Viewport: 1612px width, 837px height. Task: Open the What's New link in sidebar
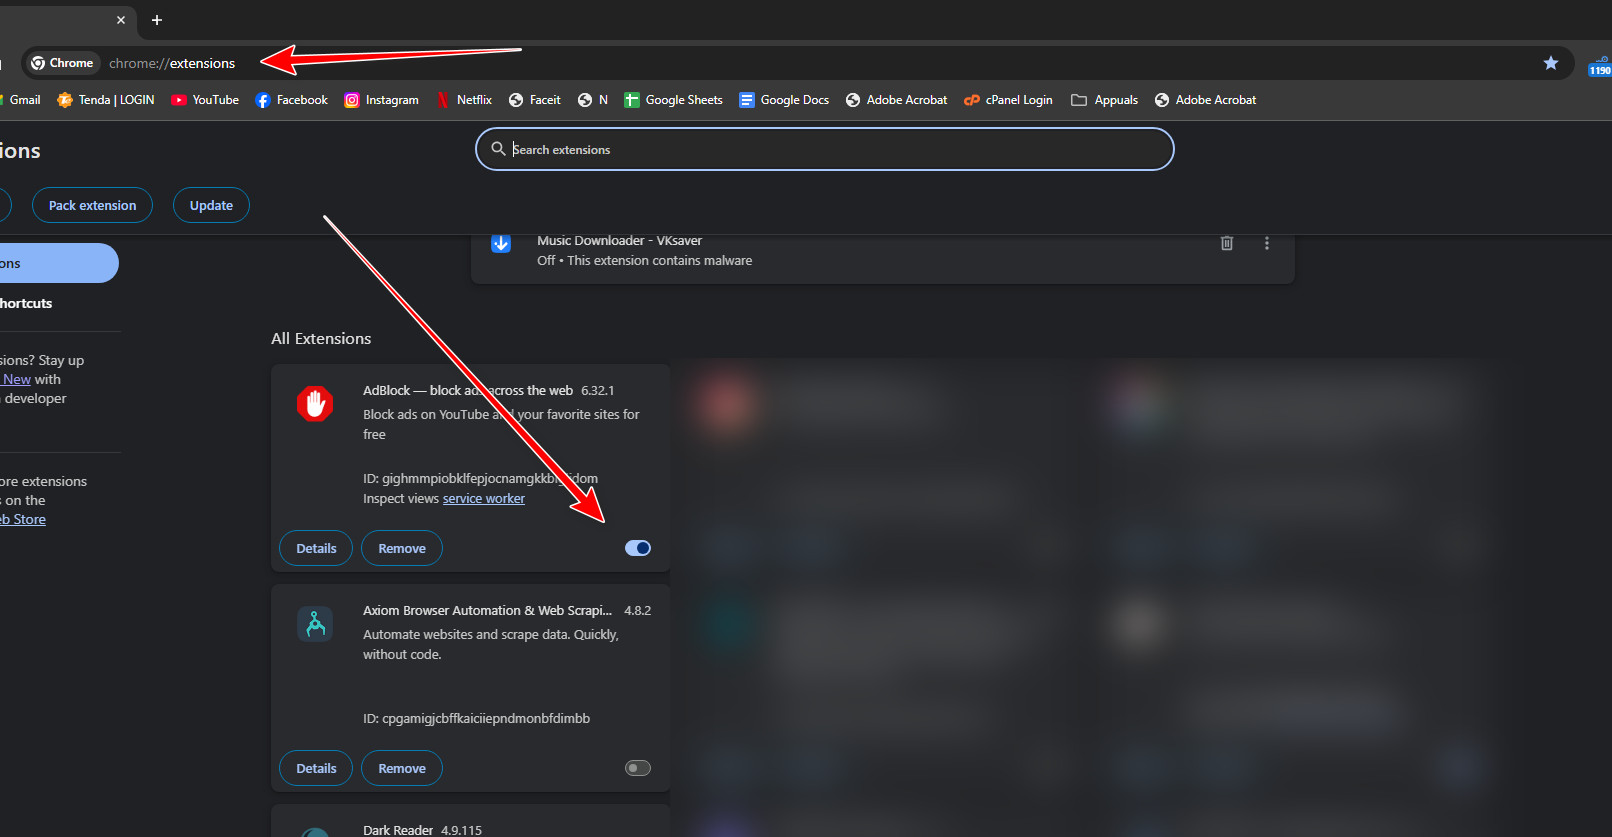[x=16, y=379]
